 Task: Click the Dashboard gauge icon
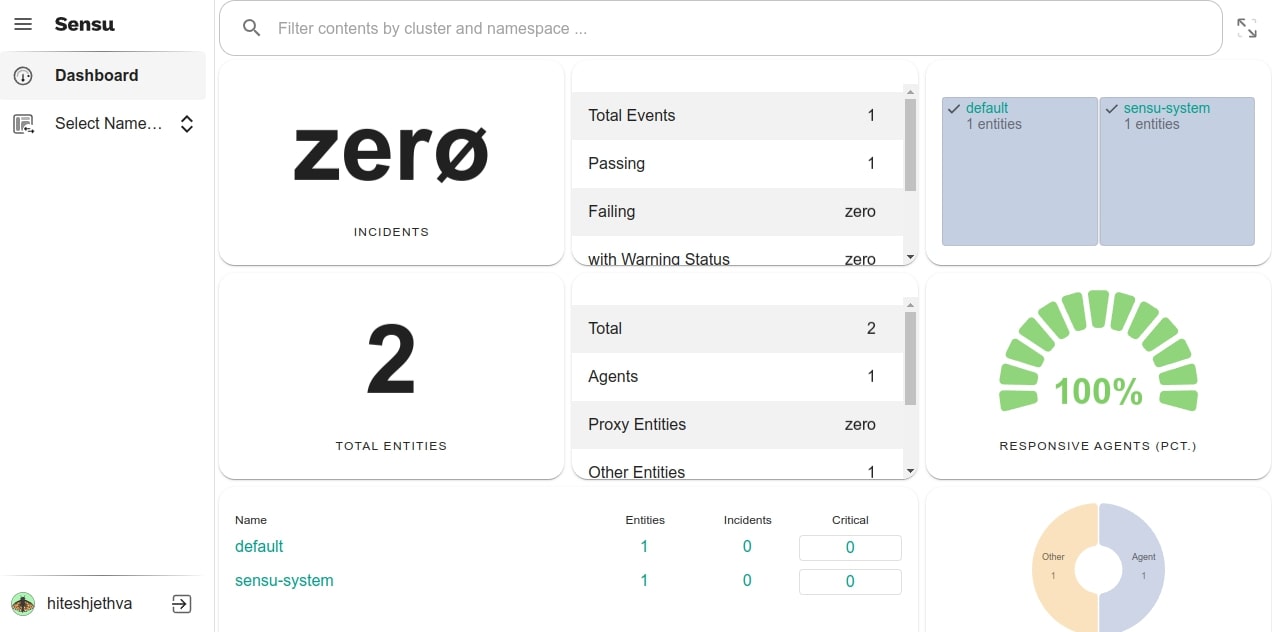tap(23, 76)
